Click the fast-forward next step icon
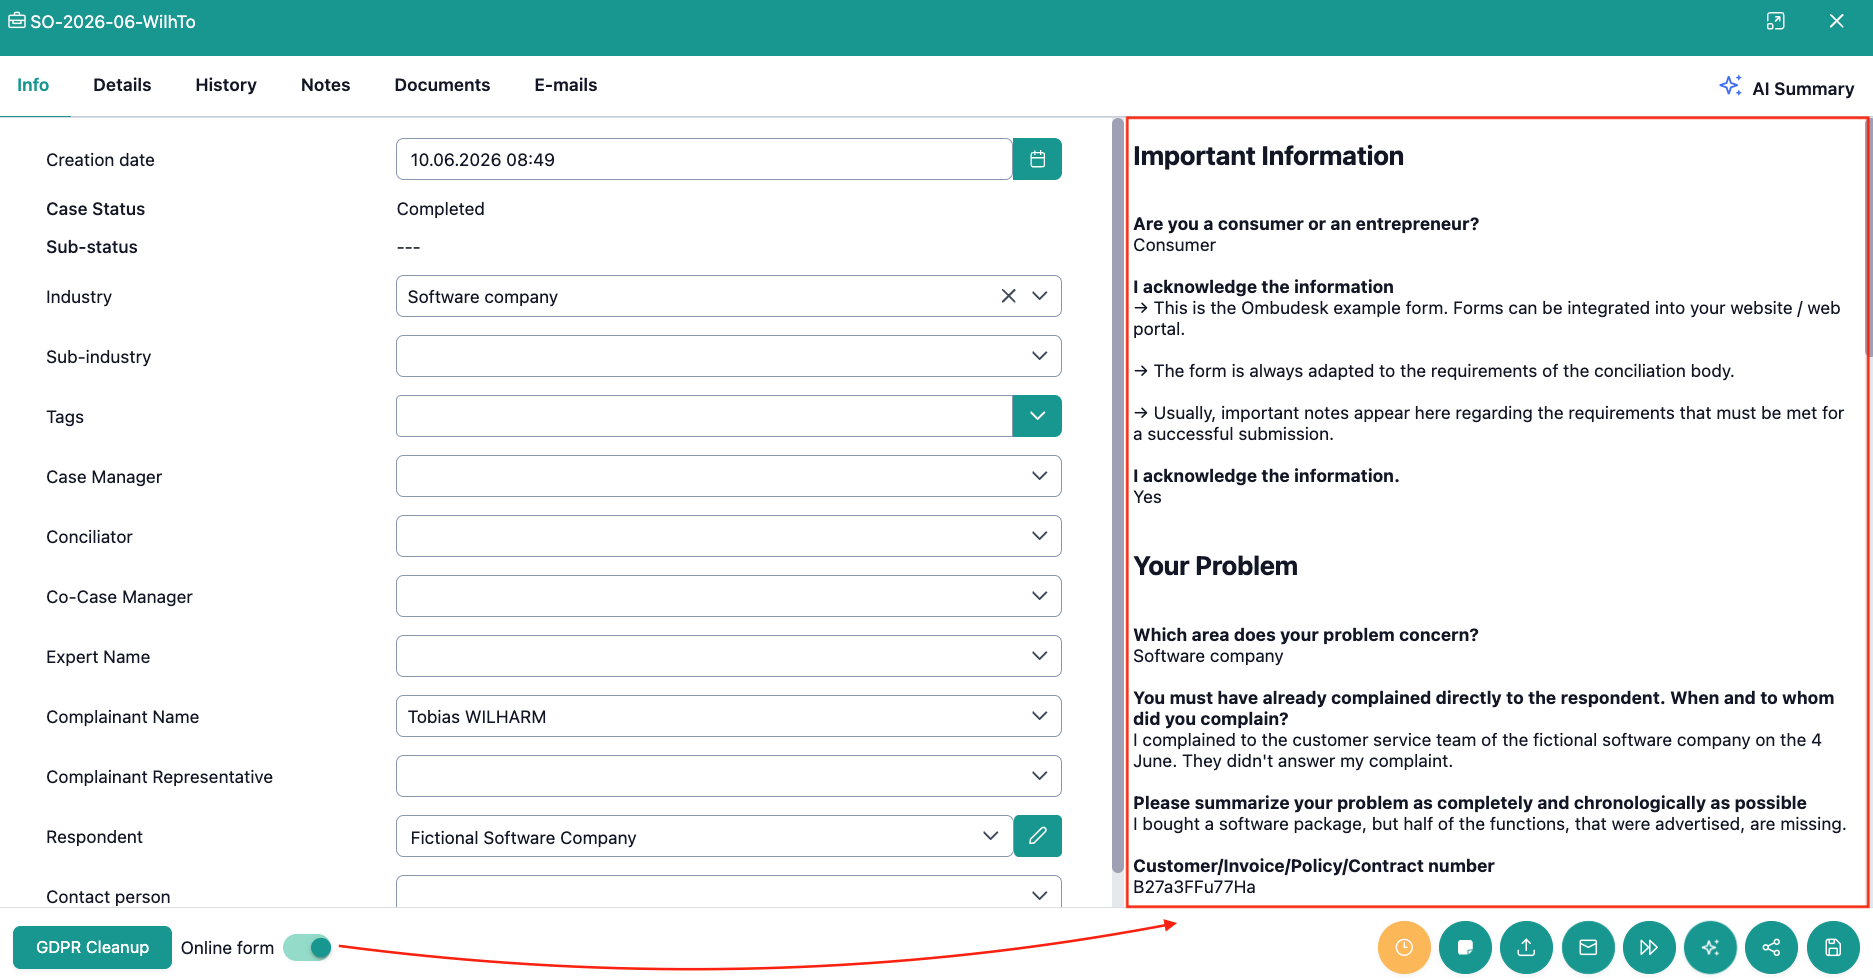1873x980 pixels. click(x=1649, y=947)
